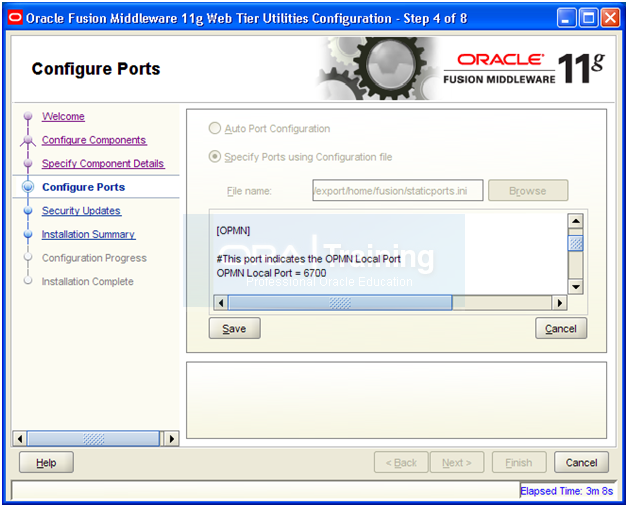
Task: Click the down arrow of file text scrollbar
Action: [576, 287]
